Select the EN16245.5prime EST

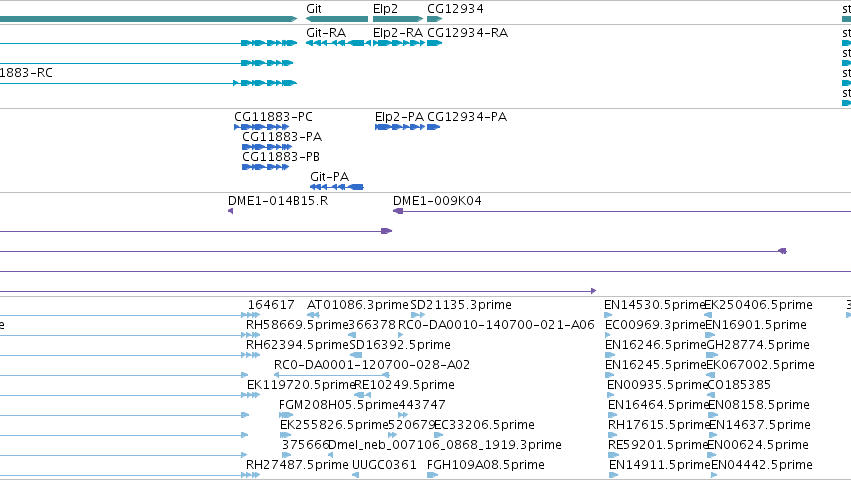(x=656, y=365)
